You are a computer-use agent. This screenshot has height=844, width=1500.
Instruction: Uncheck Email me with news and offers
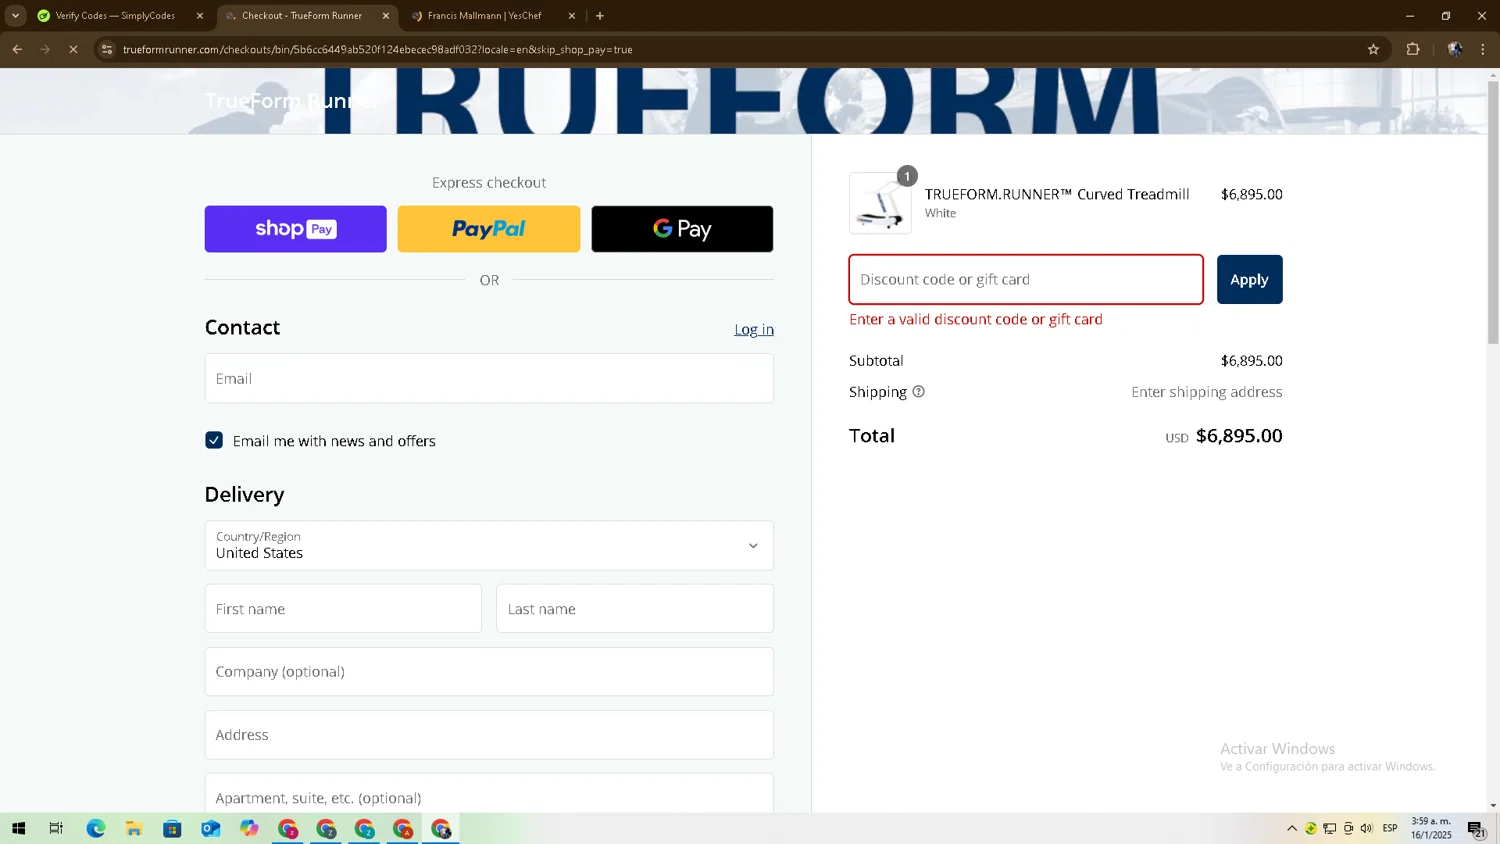[214, 440]
